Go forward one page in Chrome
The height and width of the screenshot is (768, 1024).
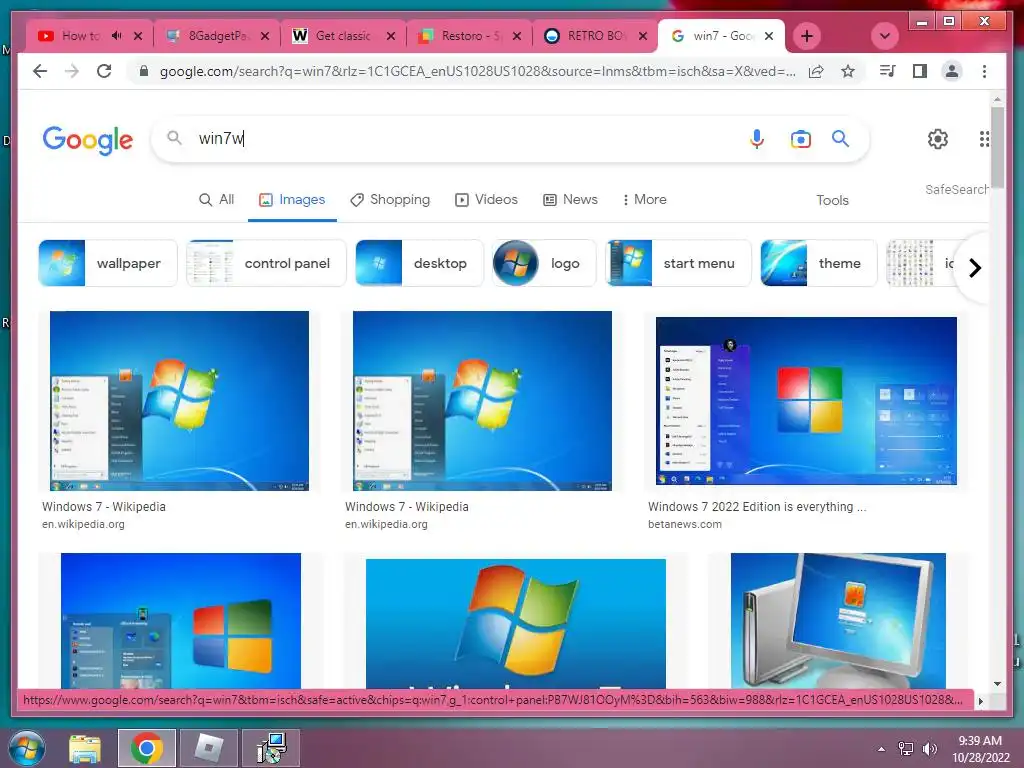point(72,71)
